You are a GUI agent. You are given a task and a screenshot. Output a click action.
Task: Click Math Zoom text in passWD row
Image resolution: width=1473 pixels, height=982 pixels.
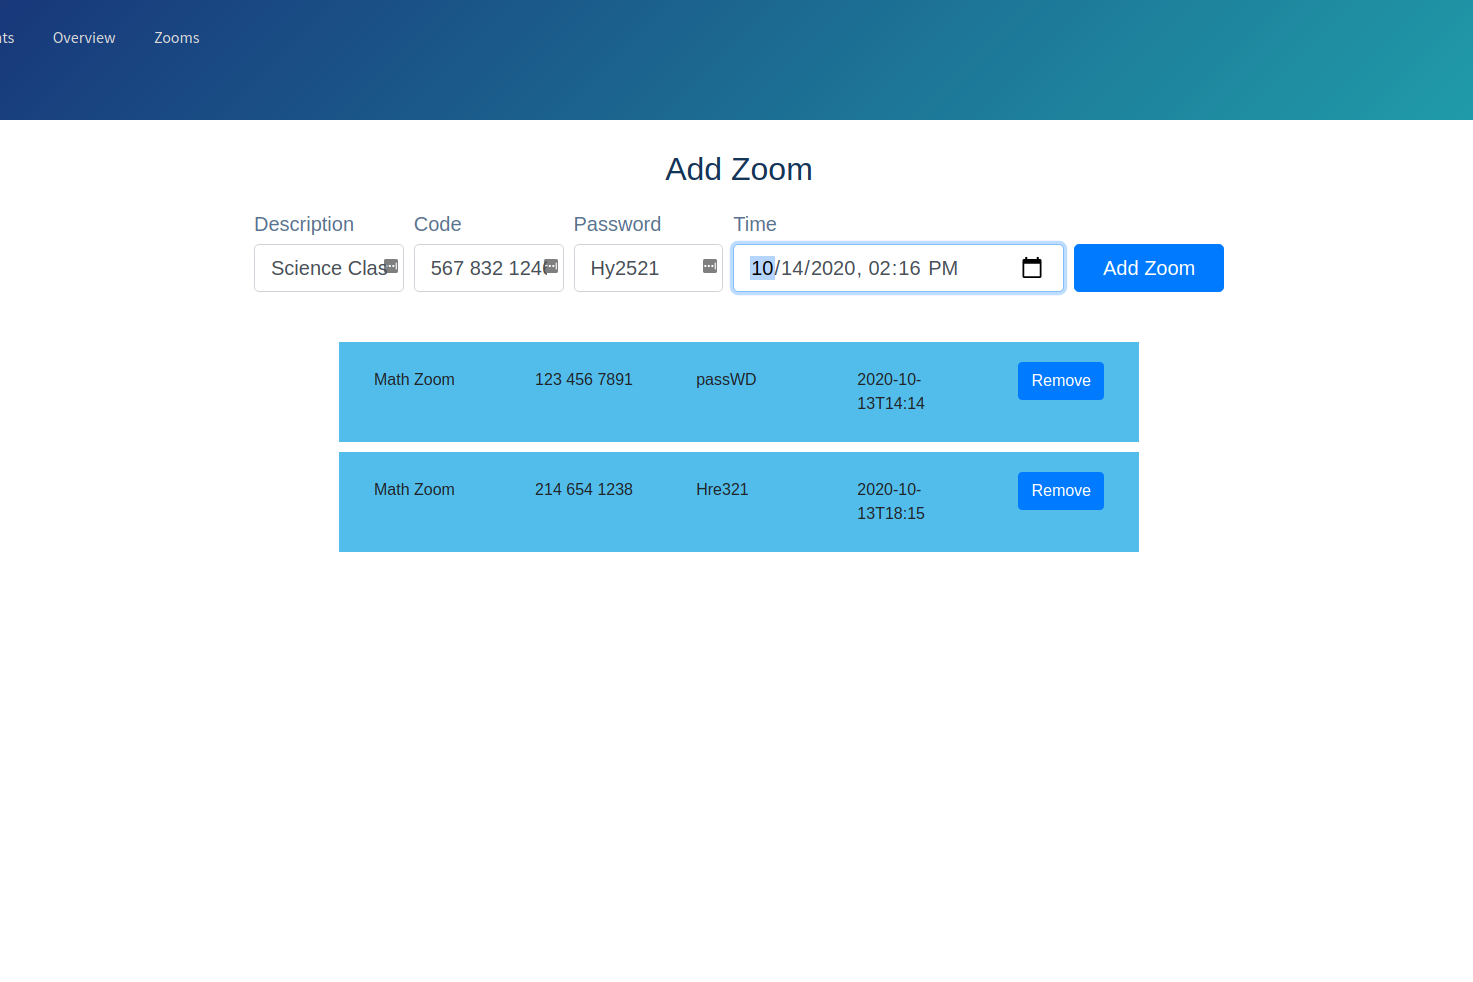tap(414, 380)
